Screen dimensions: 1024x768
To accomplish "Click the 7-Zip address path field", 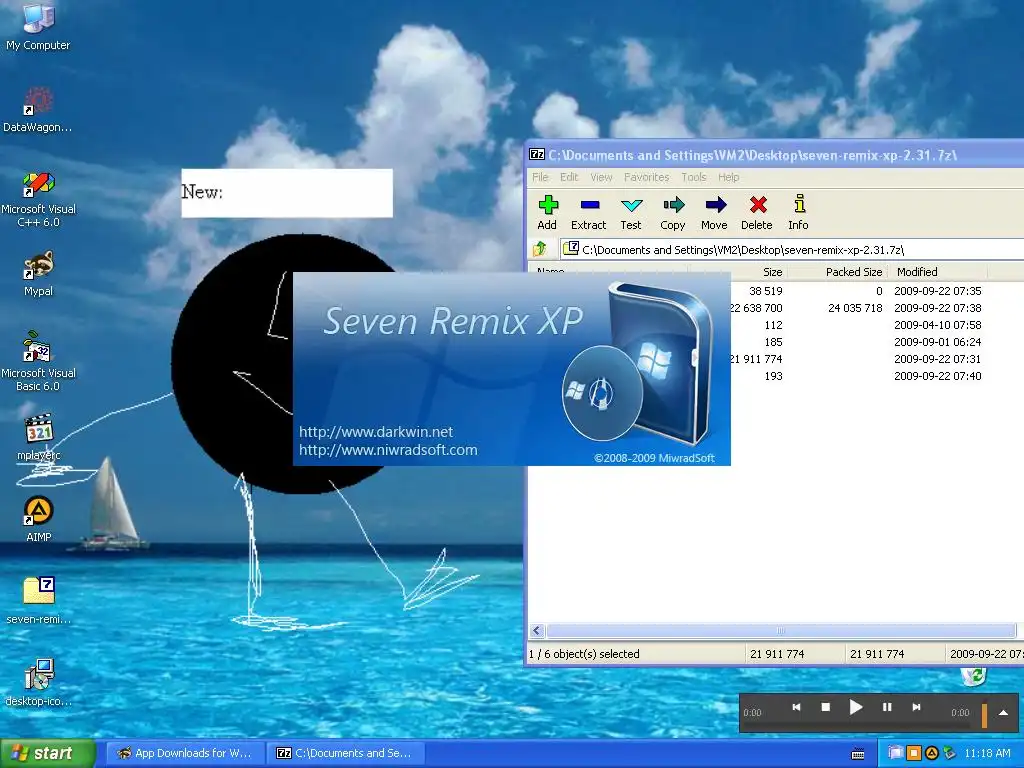I will coord(792,249).
